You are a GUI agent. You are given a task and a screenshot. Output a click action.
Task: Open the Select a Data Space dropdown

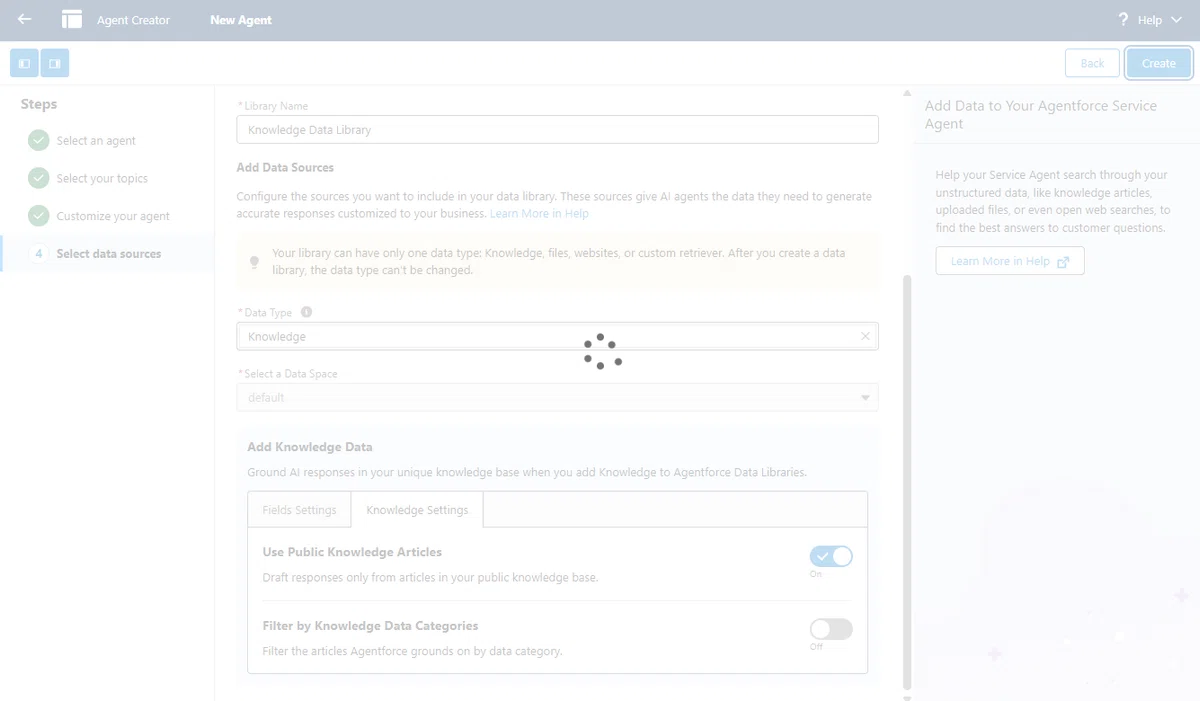point(557,397)
